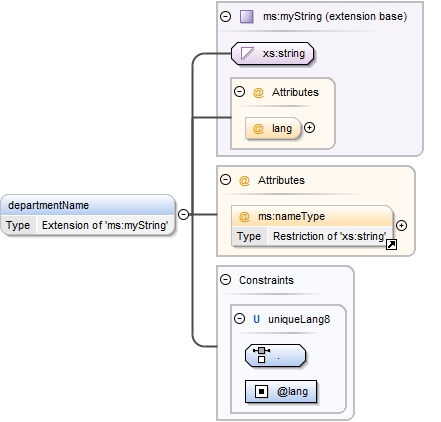Follow the go-to-definition arrow on ms:nameType
441x422 pixels.
pos(391,245)
